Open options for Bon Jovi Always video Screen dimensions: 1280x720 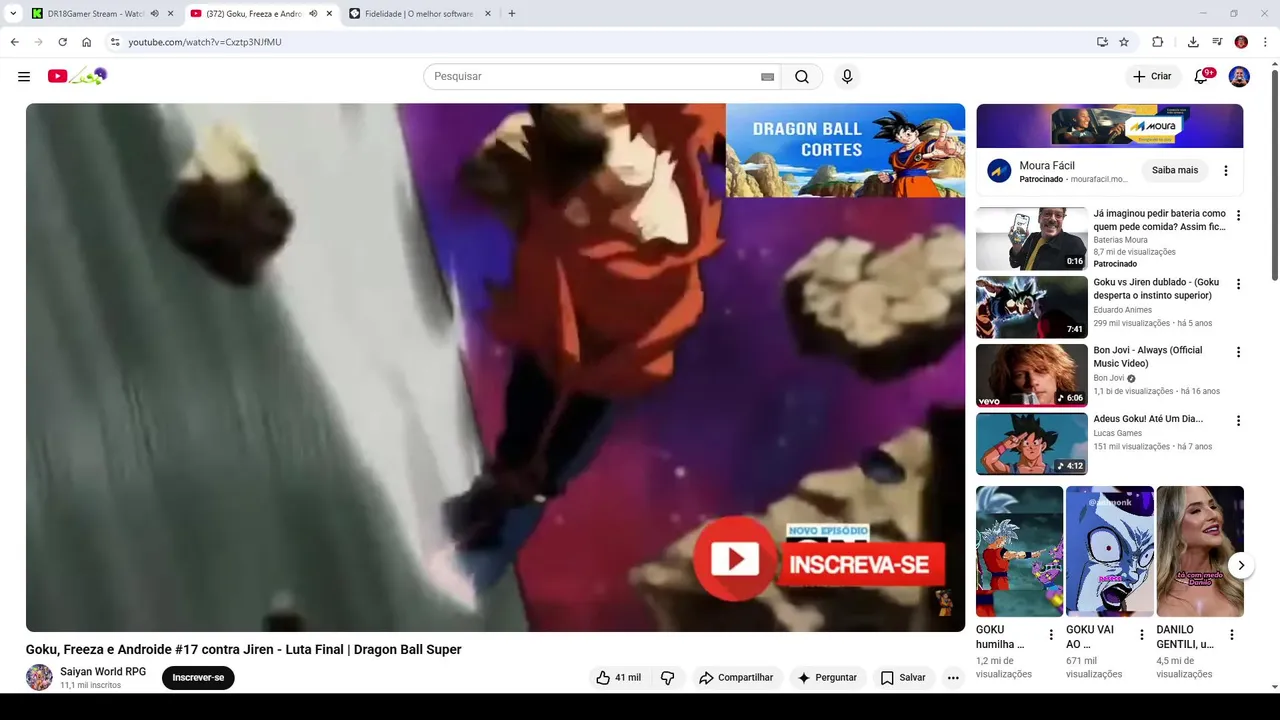tap(1238, 353)
